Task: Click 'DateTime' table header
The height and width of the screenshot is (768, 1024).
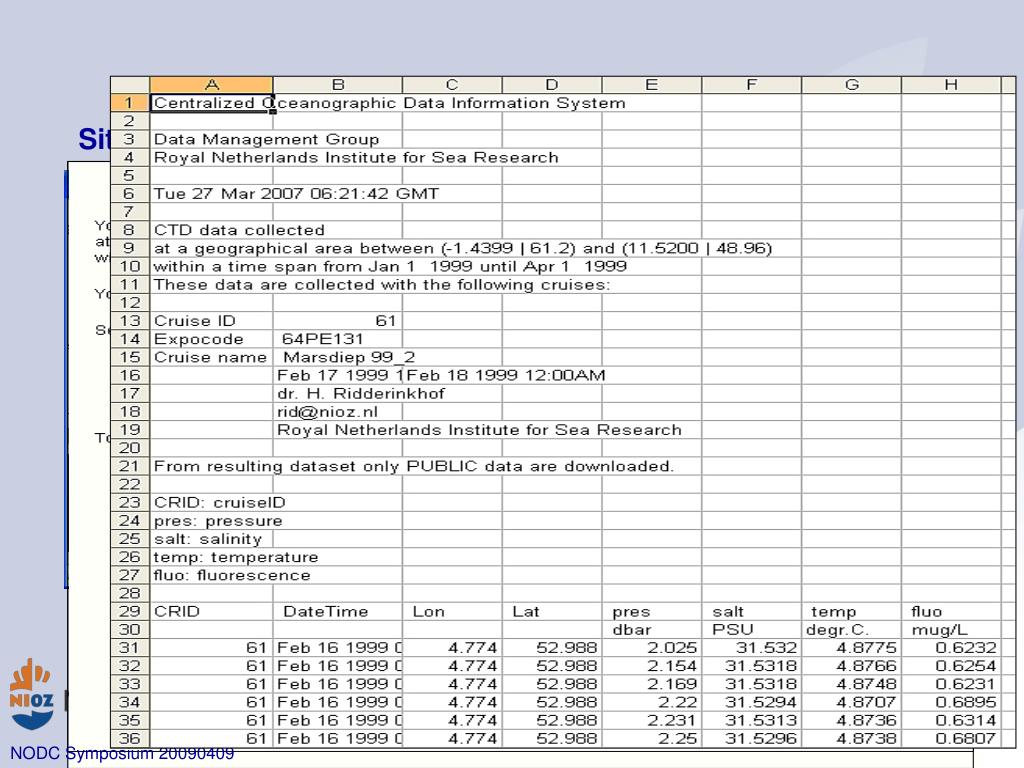Action: (x=326, y=612)
